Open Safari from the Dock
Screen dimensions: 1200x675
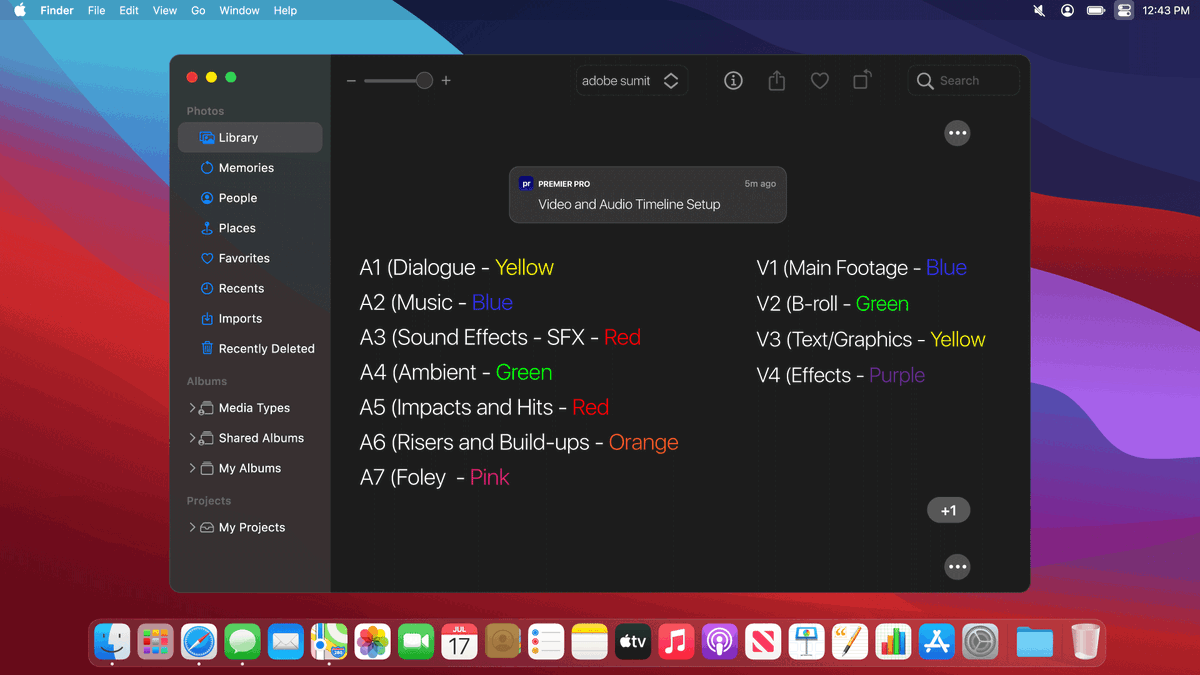tap(199, 642)
